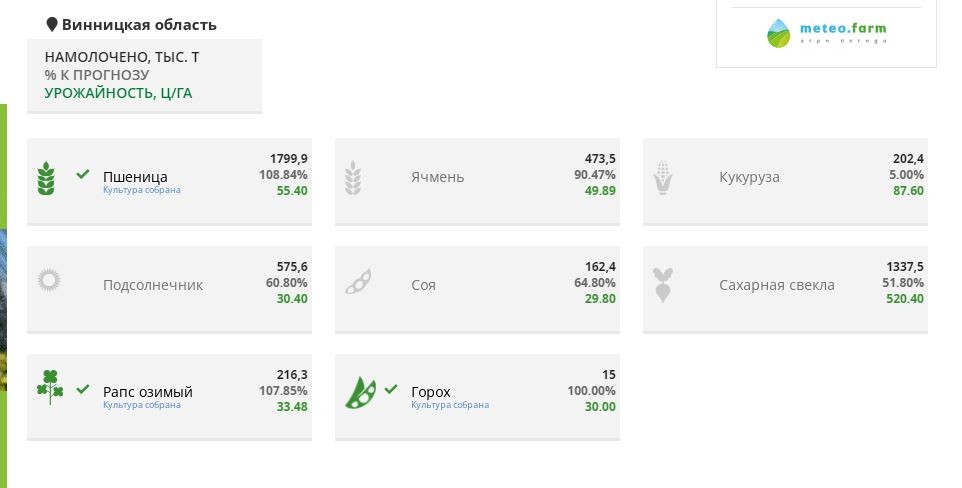Click the green checkmark next to Горох

(391, 389)
